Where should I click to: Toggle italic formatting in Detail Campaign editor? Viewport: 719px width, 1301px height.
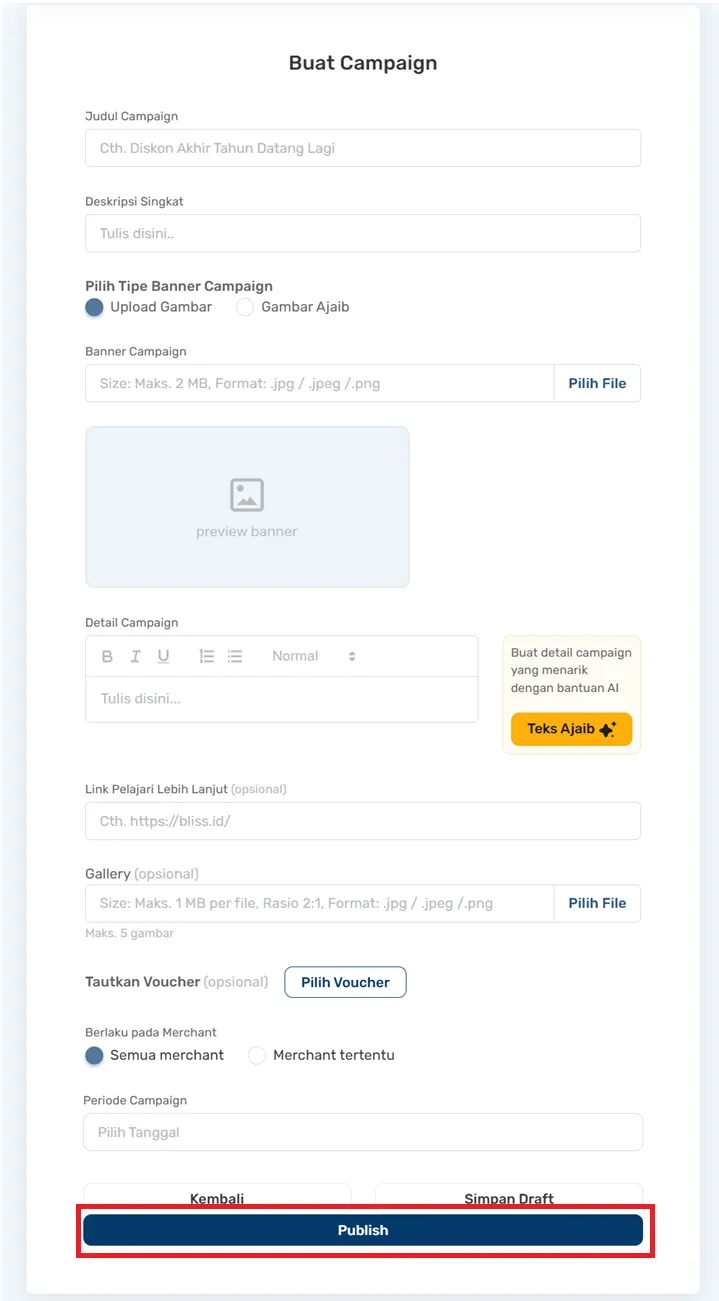tap(135, 657)
